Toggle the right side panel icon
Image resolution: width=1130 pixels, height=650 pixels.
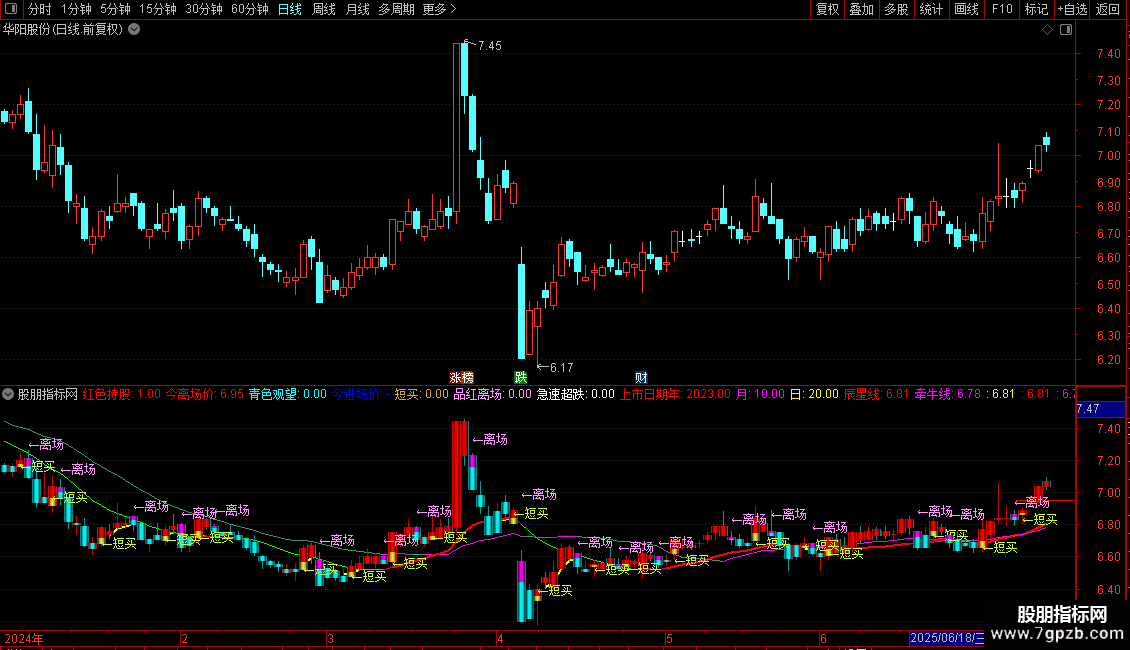click(1066, 30)
